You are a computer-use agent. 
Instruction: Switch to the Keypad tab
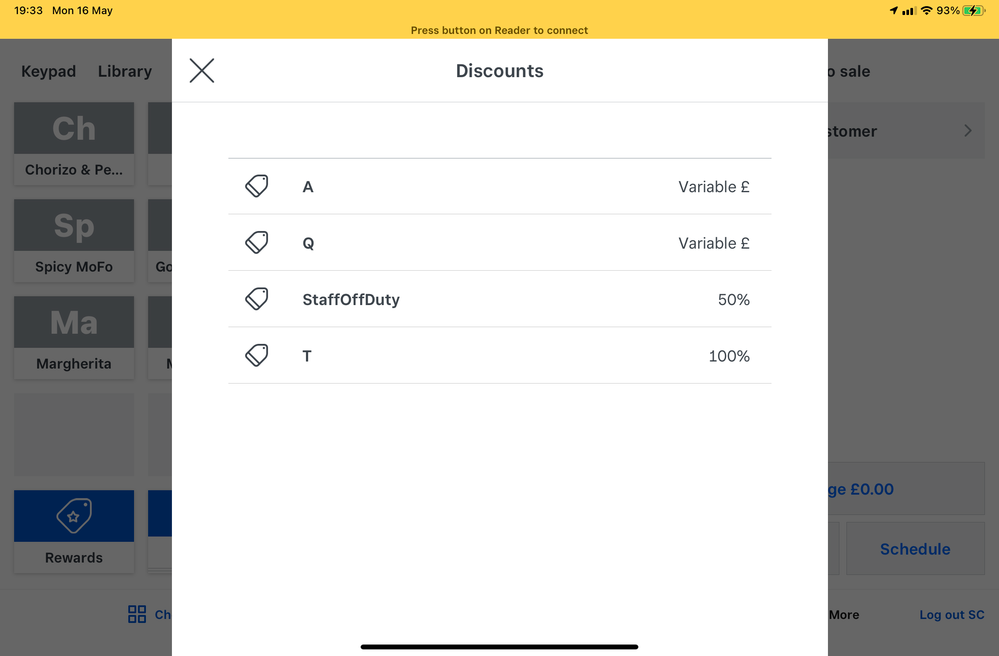[x=48, y=71]
